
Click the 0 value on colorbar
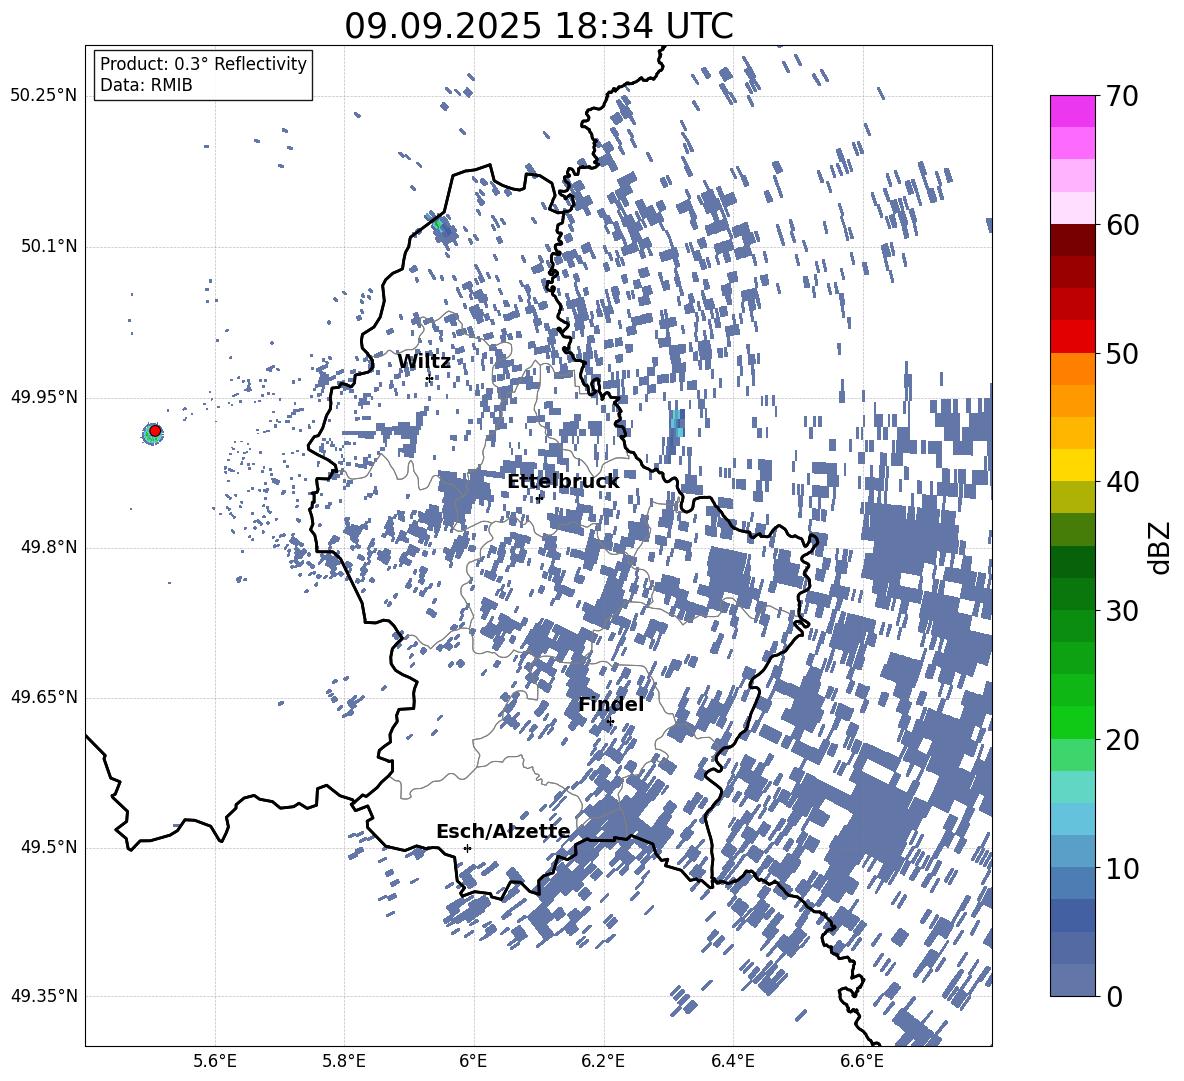point(1114,997)
